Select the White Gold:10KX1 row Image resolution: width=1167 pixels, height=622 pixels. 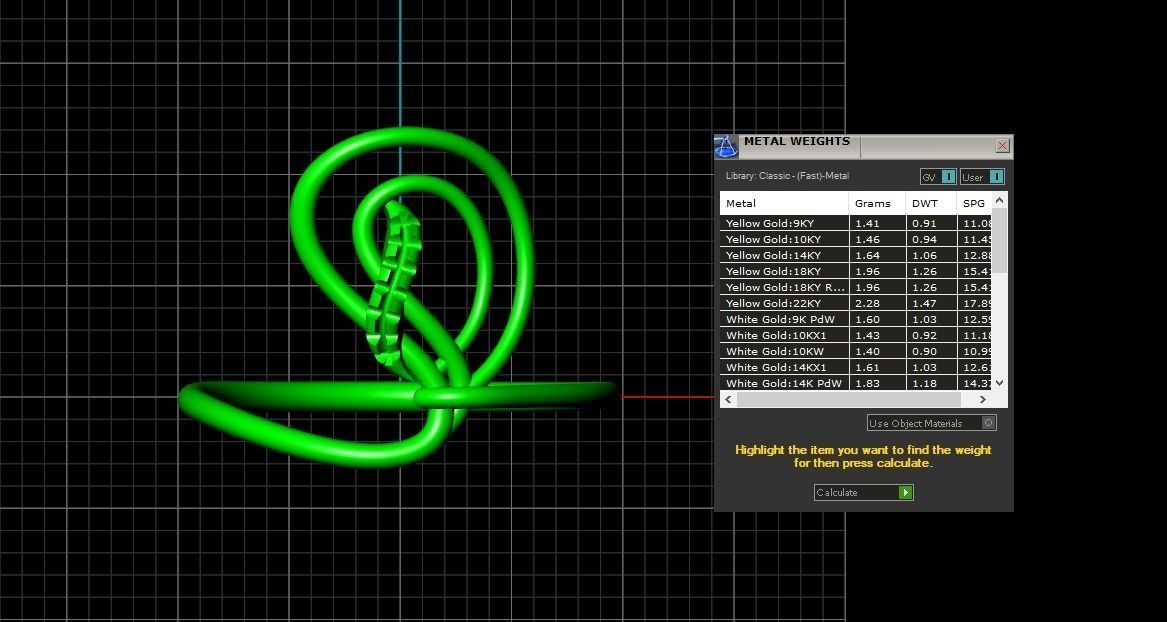[x=856, y=336]
